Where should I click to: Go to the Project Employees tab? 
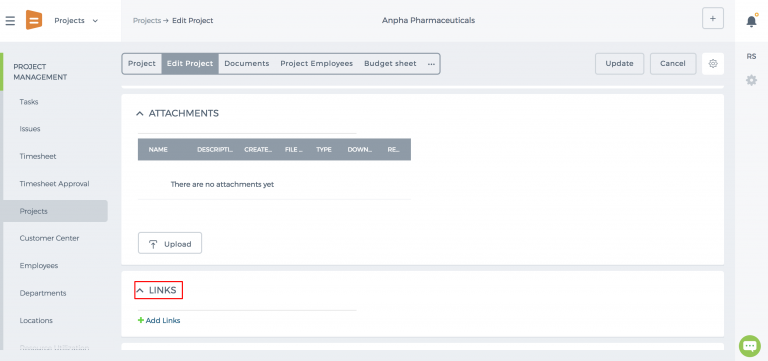coord(316,64)
